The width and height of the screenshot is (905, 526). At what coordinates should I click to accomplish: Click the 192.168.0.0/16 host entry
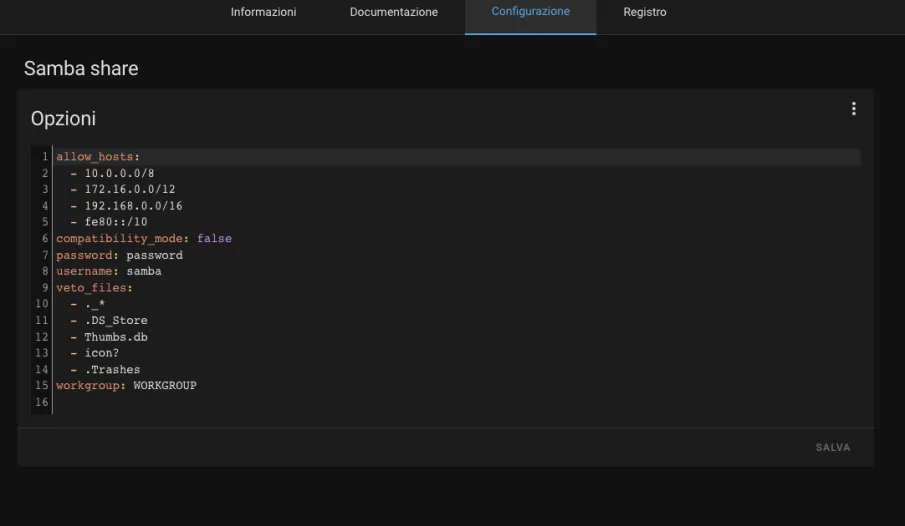[x=133, y=206]
